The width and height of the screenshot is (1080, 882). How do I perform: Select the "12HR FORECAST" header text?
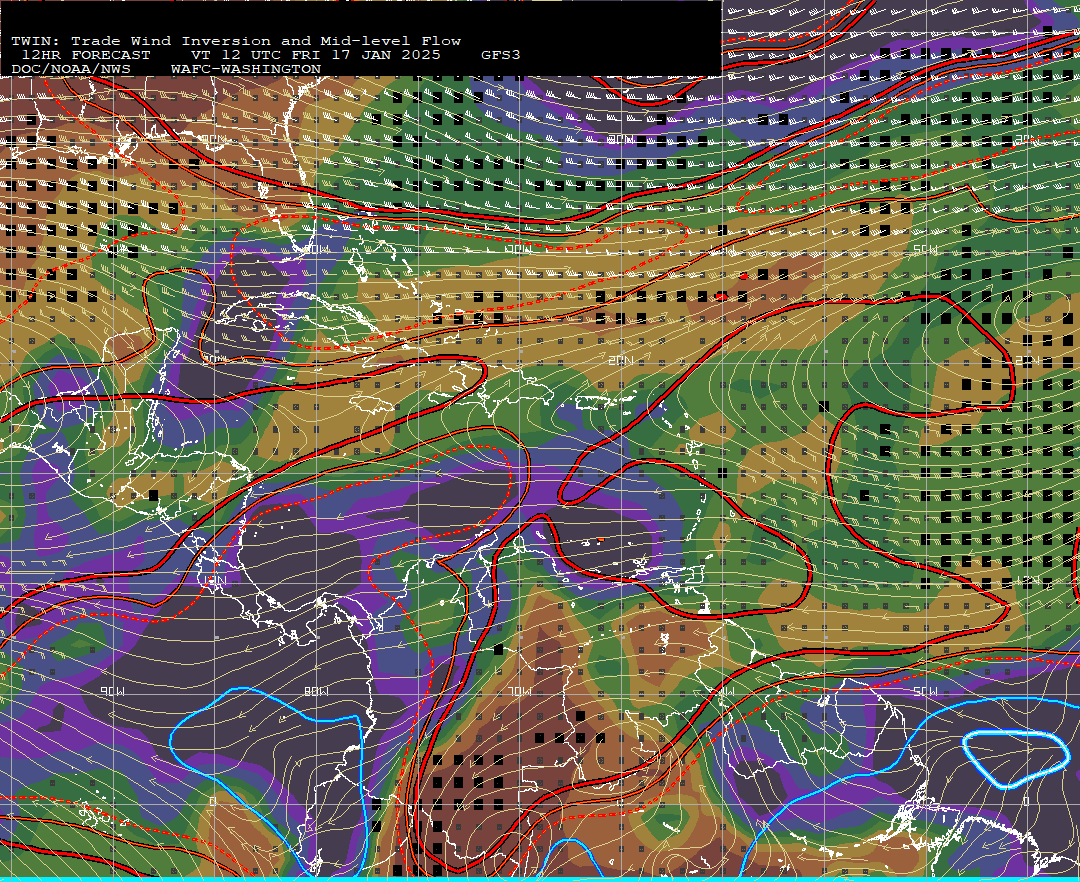click(86, 55)
